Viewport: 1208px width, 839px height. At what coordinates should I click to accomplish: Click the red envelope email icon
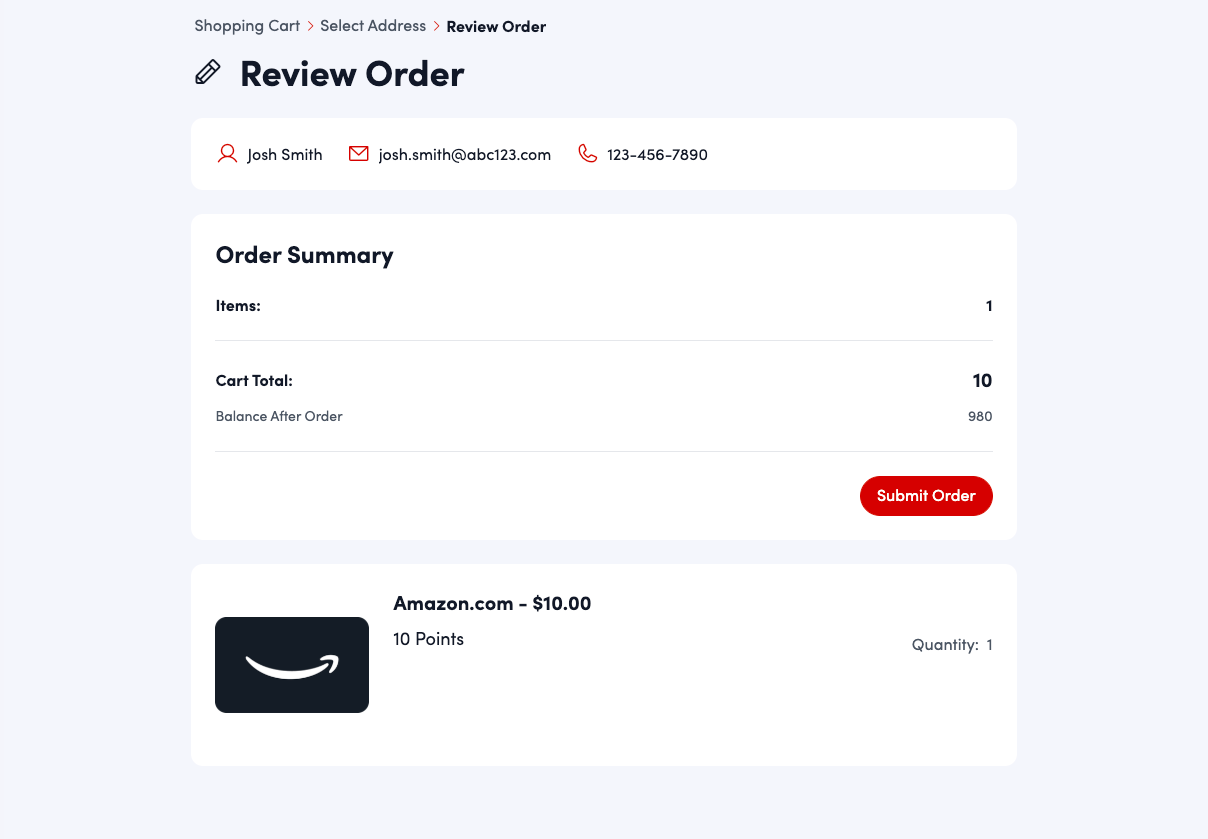point(359,154)
